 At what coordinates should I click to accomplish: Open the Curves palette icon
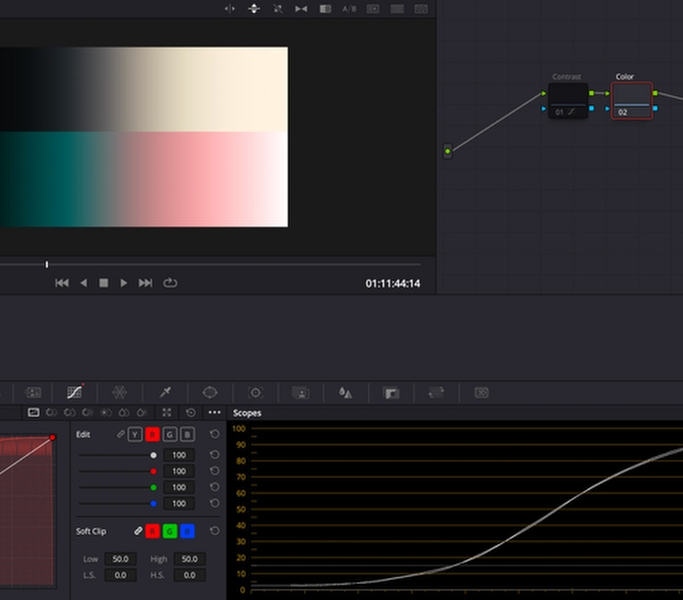point(75,393)
